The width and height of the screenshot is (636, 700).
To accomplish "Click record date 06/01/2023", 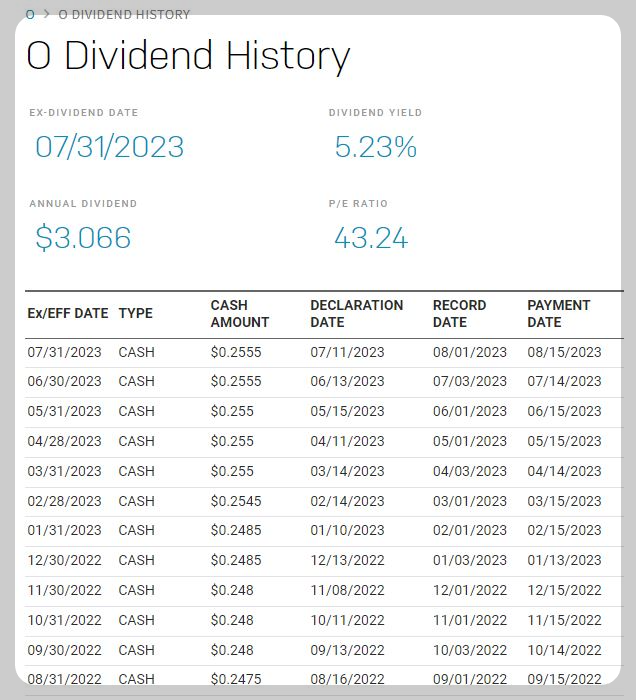I will click(470, 411).
